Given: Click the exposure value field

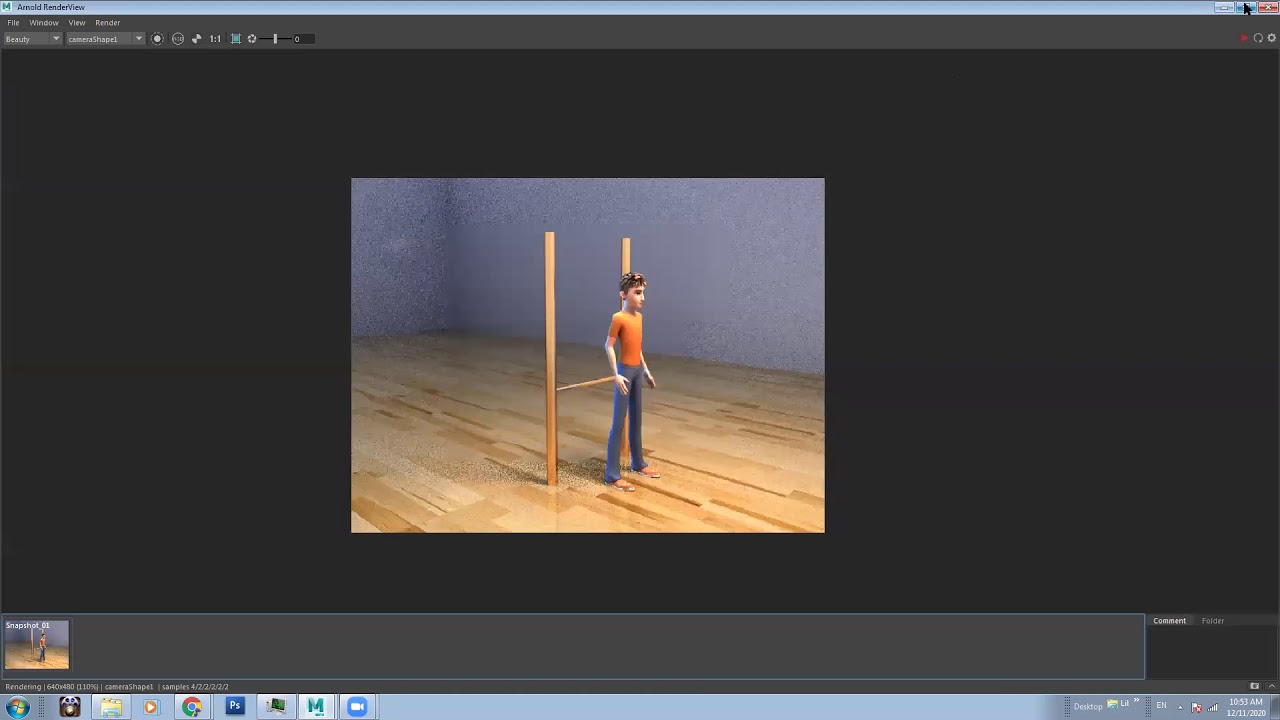Looking at the screenshot, I should (303, 39).
